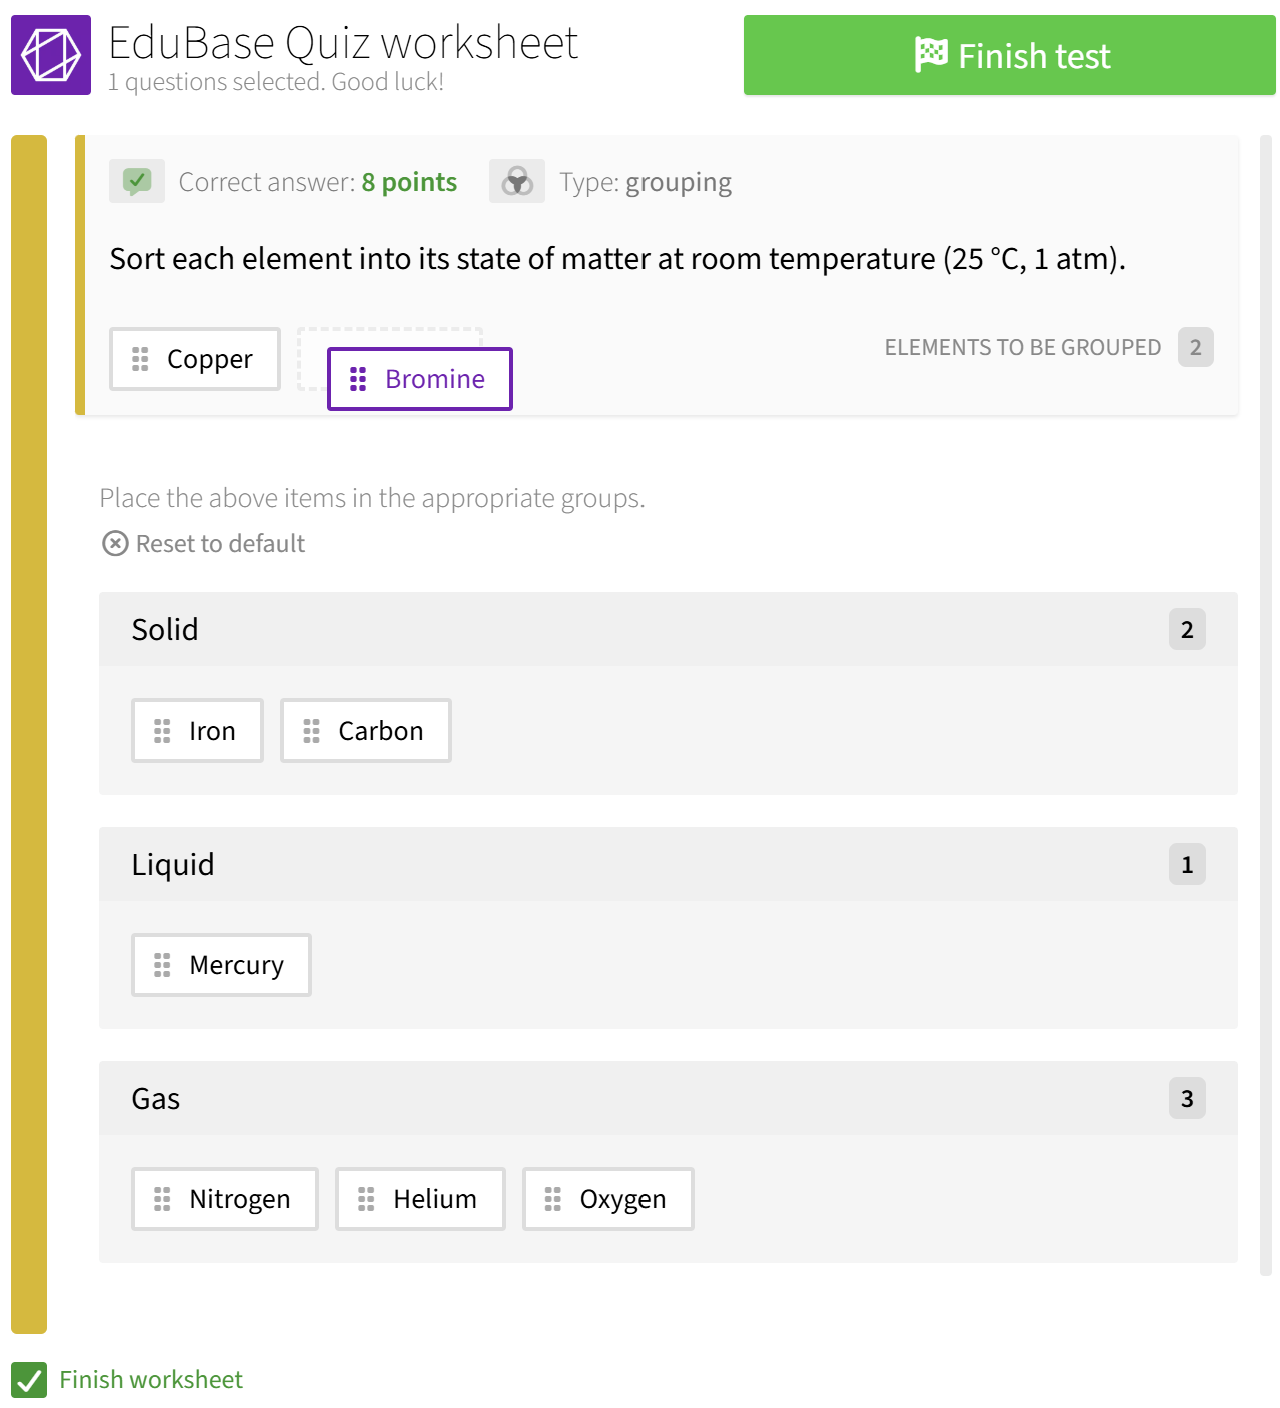The height and width of the screenshot is (1408, 1280).
Task: Click the green speech-bubble check icon
Action: pyautogui.click(x=137, y=181)
